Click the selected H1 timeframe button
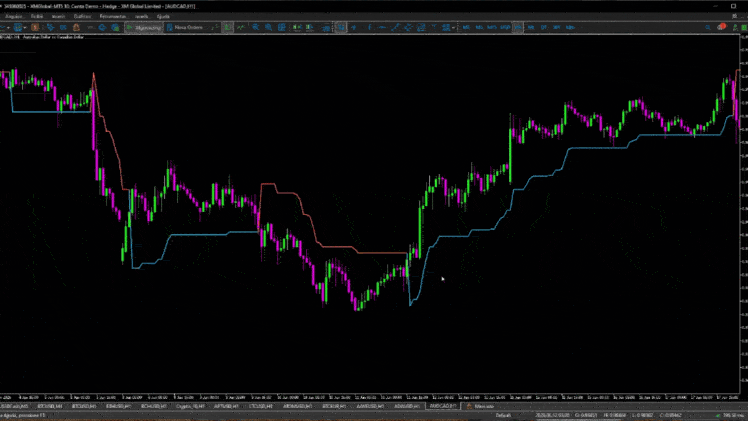748x421 pixels. click(x=518, y=27)
